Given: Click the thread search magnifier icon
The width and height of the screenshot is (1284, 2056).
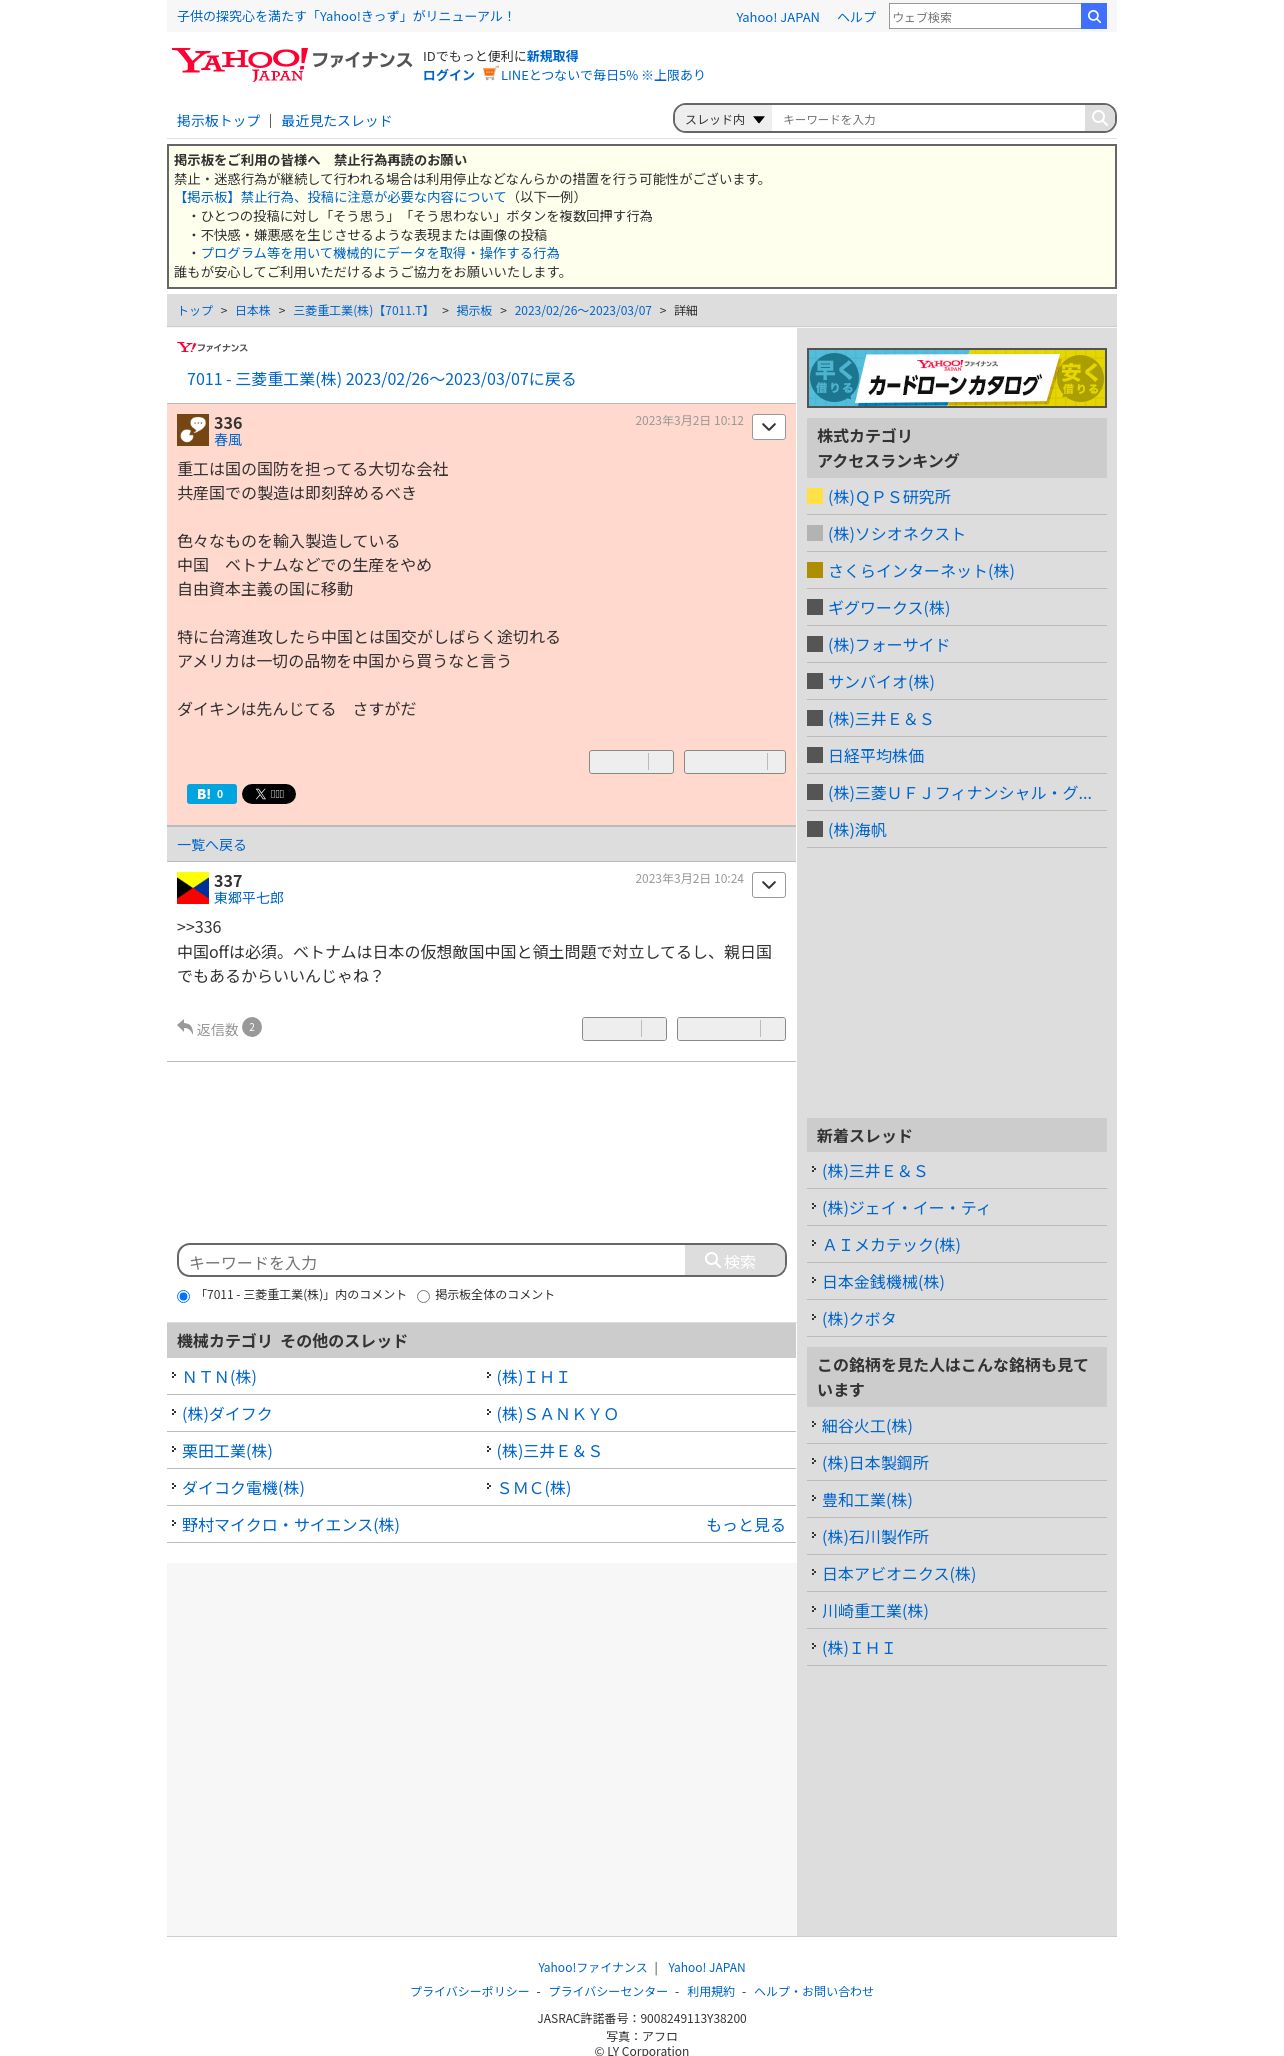Looking at the screenshot, I should (x=1099, y=118).
